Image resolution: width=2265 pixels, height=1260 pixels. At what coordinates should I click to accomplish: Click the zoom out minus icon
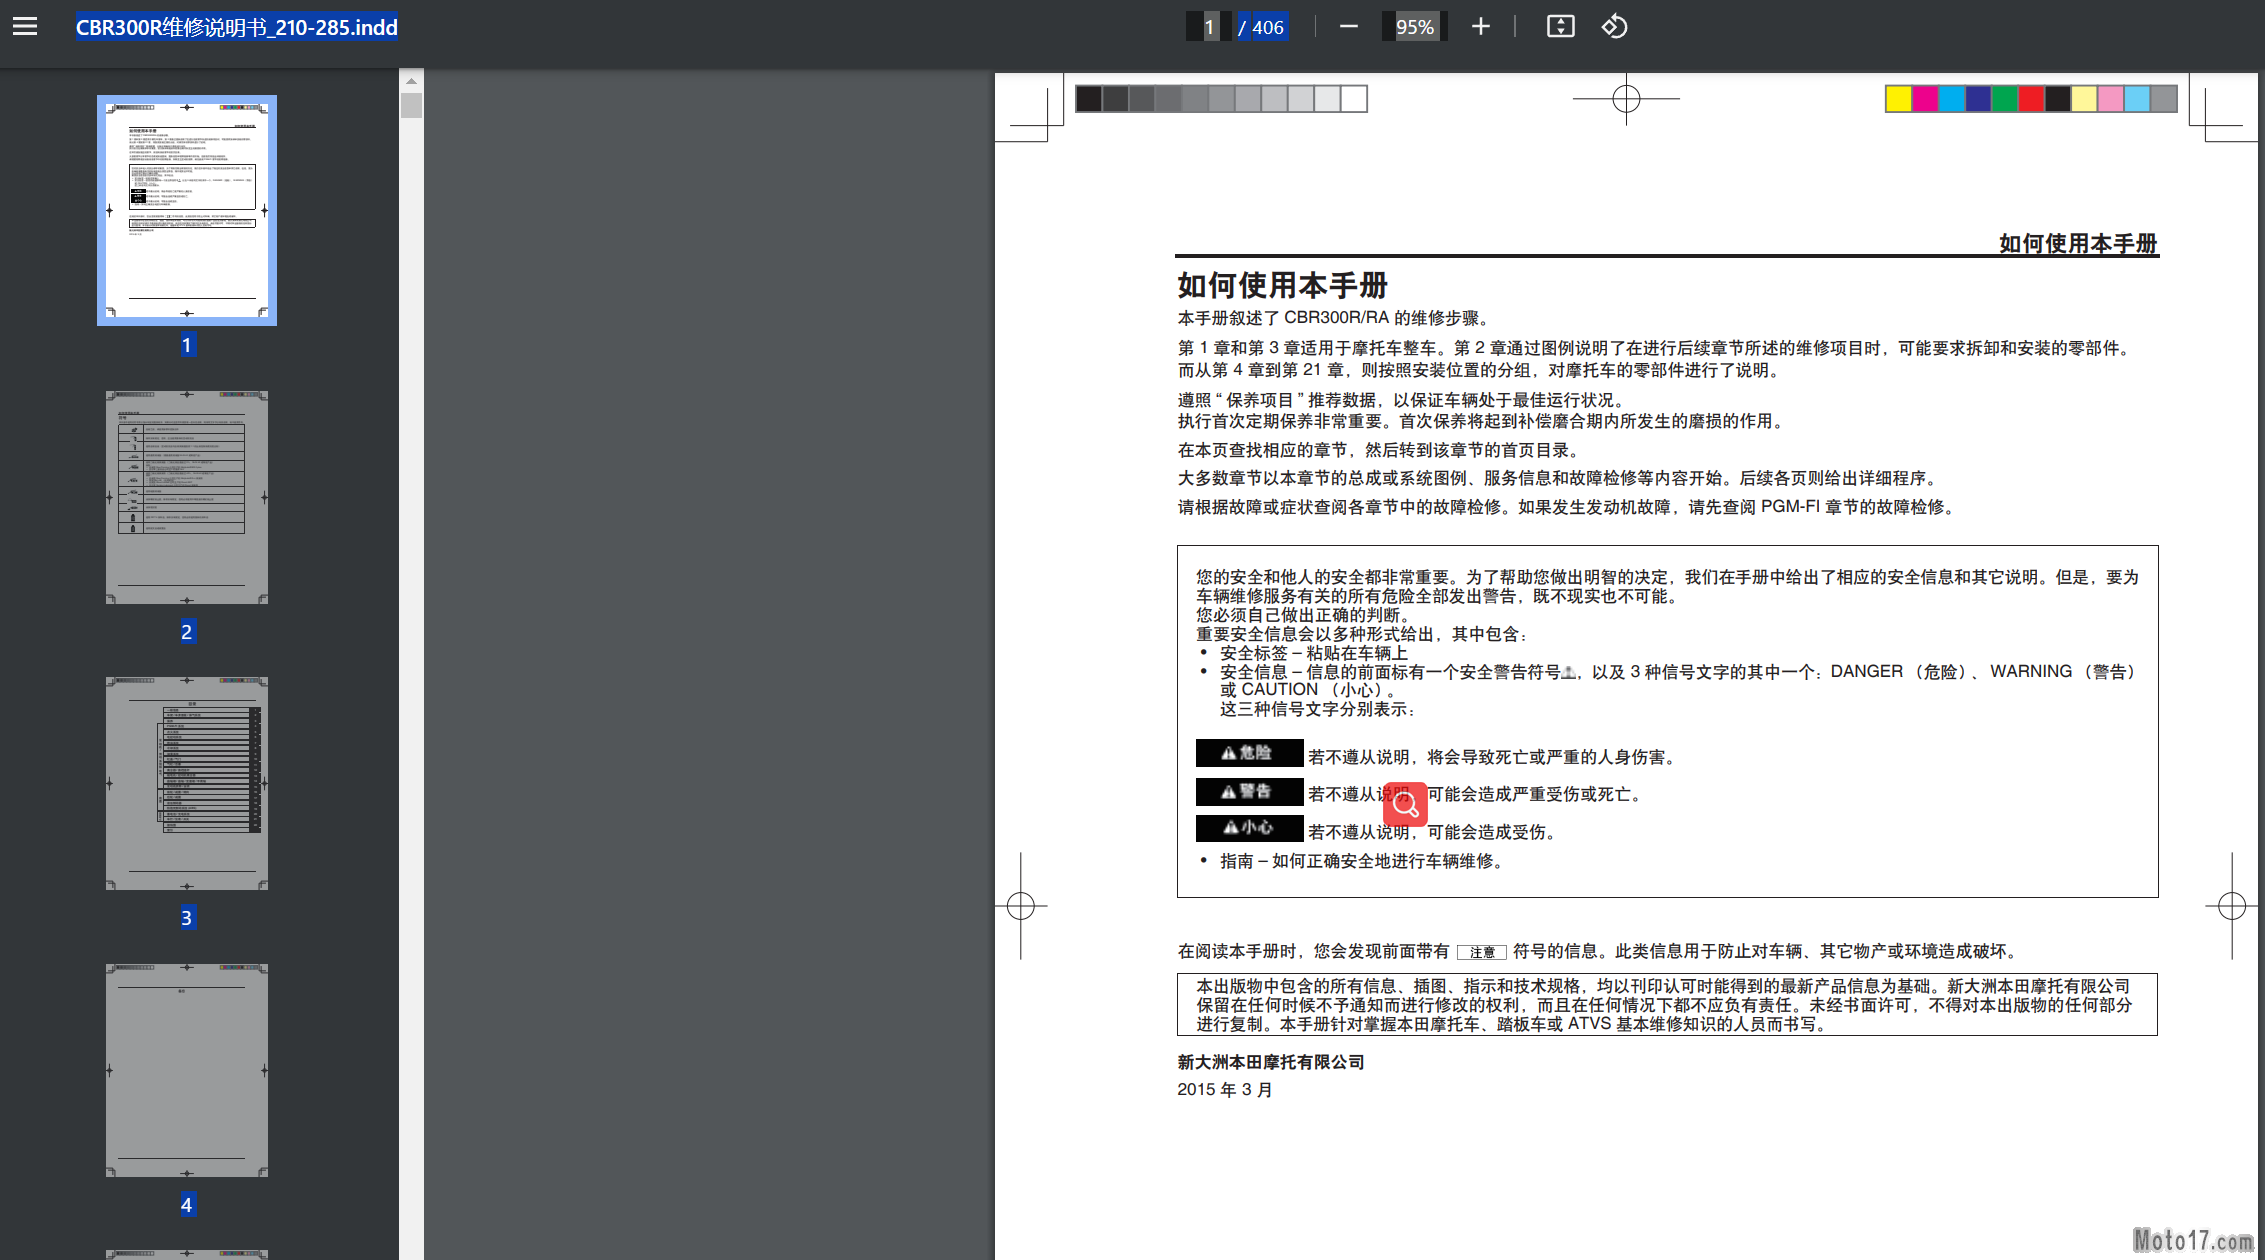[1348, 27]
